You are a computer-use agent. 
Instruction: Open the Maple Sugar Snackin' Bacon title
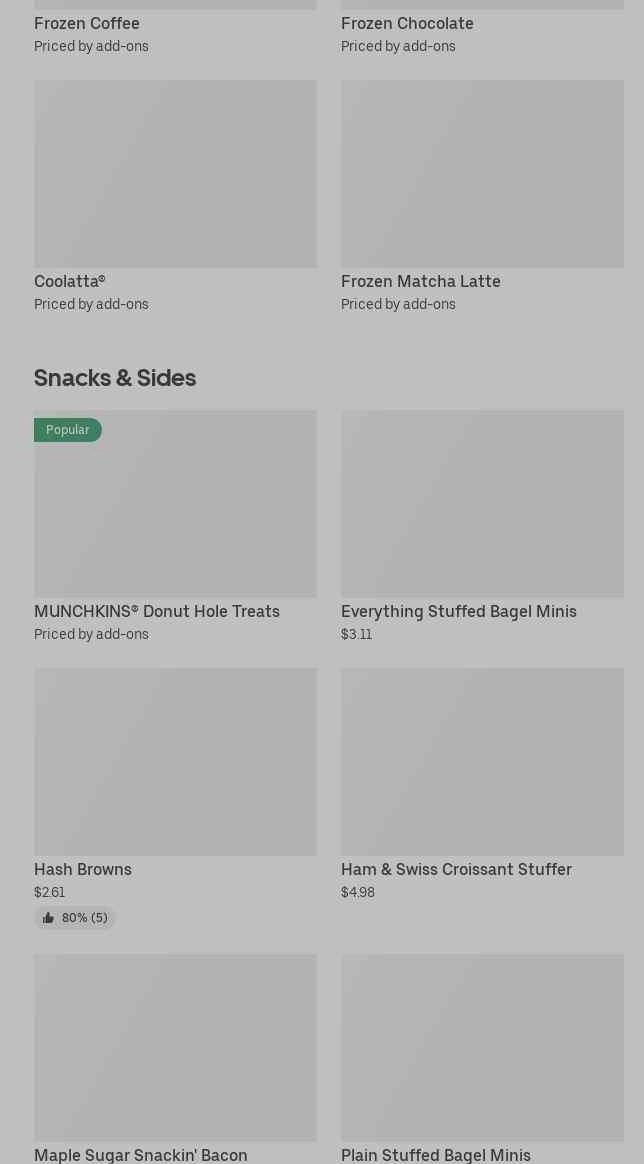141,1155
